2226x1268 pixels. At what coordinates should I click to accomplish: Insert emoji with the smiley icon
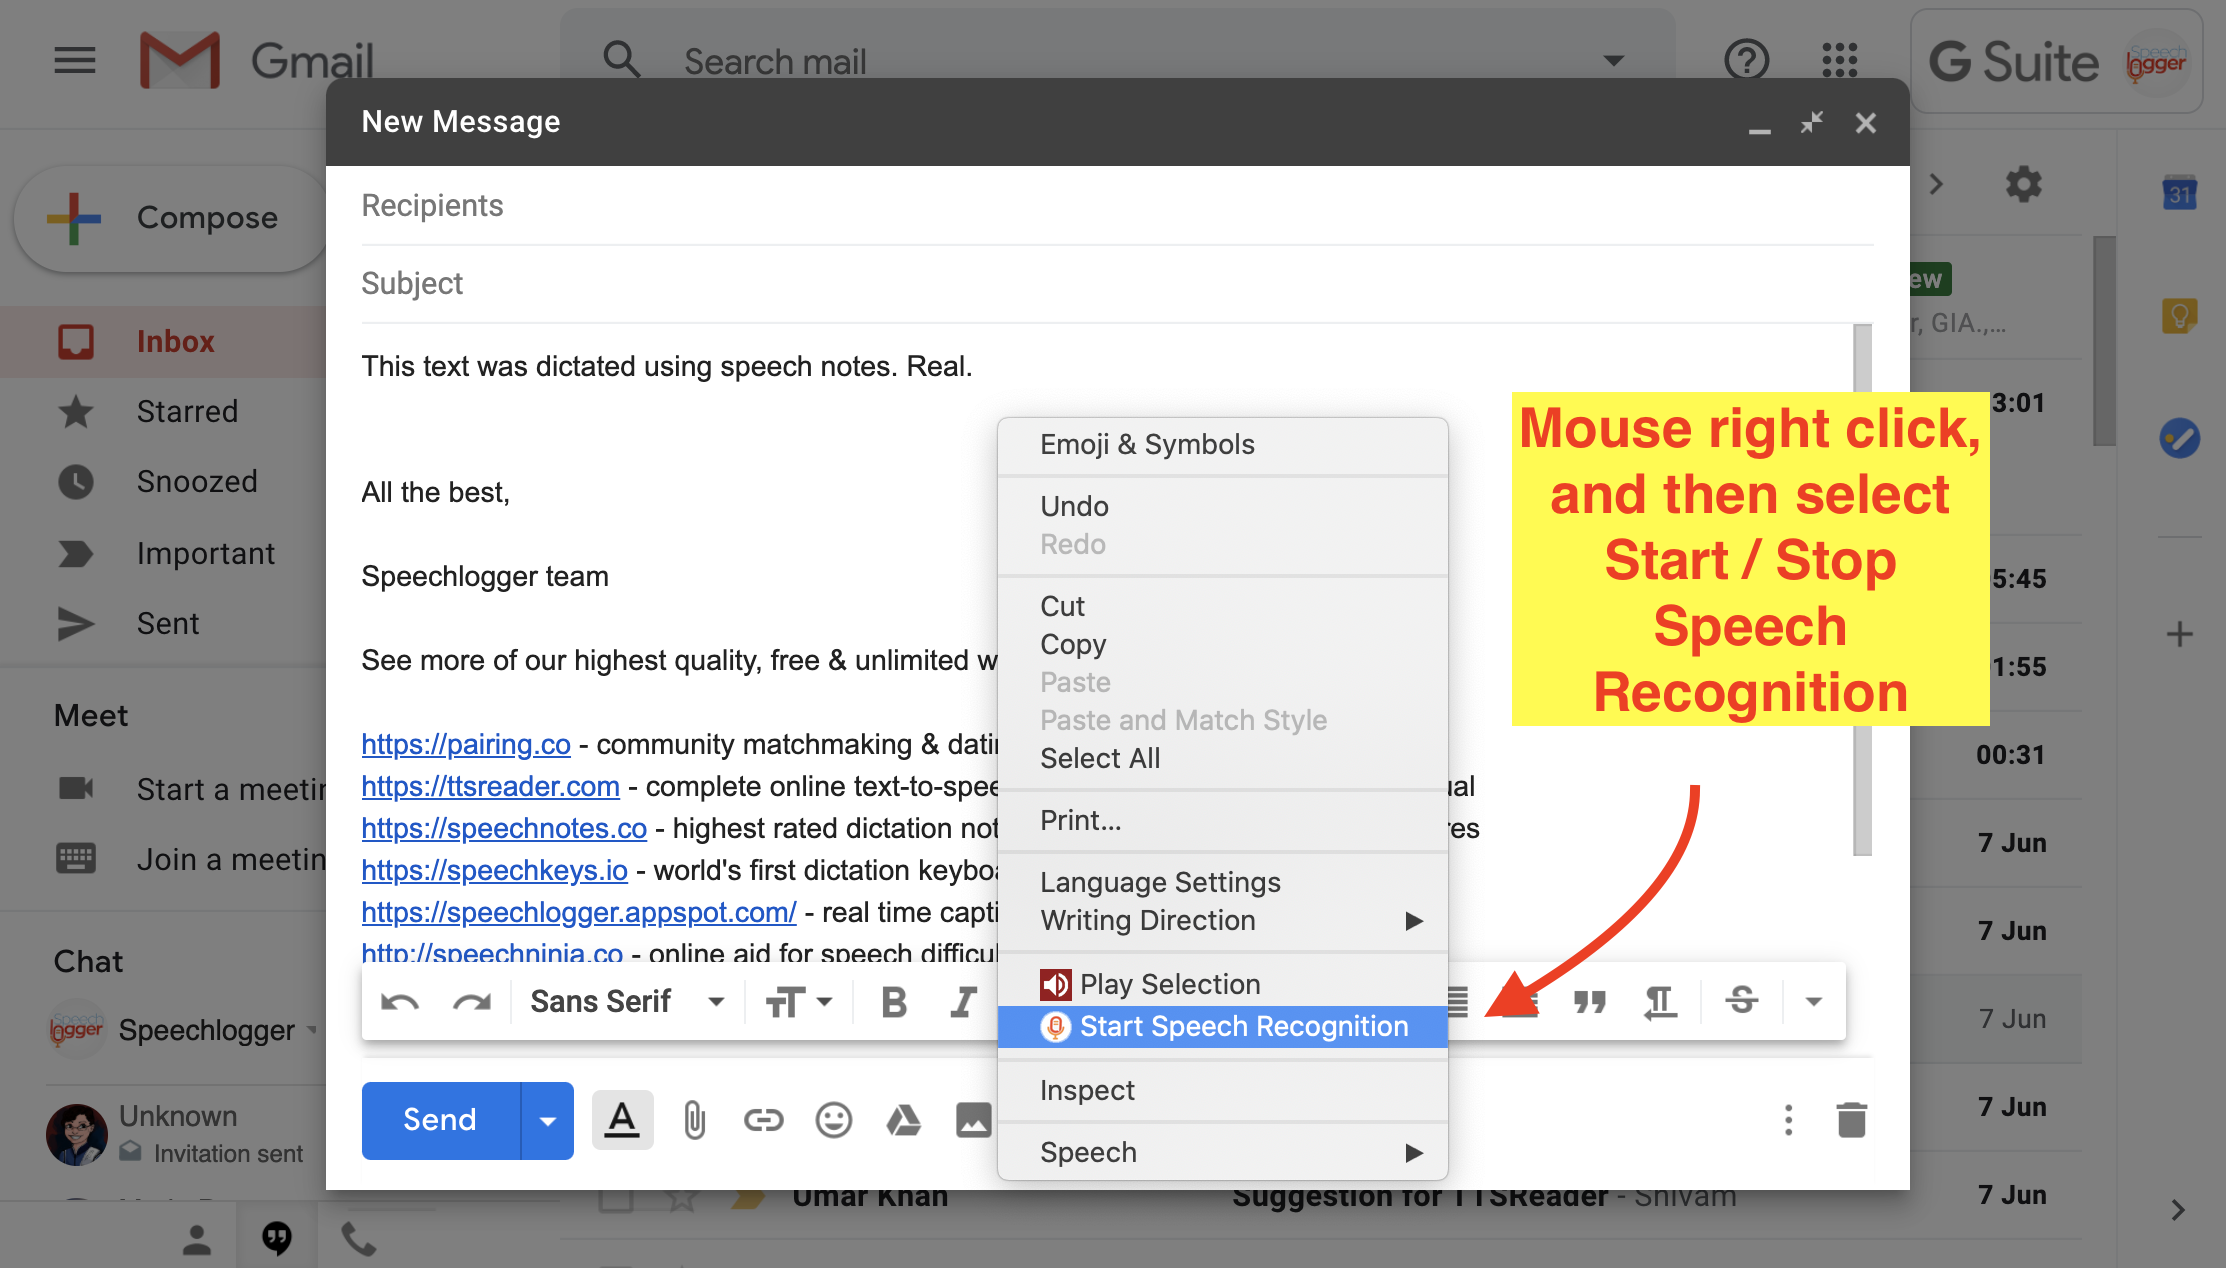click(833, 1120)
